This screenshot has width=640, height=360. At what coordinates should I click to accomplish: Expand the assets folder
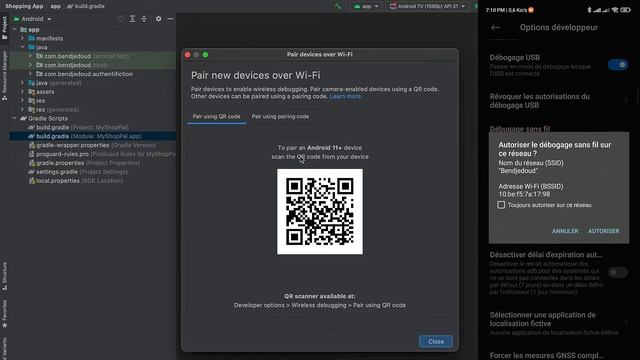point(22,92)
